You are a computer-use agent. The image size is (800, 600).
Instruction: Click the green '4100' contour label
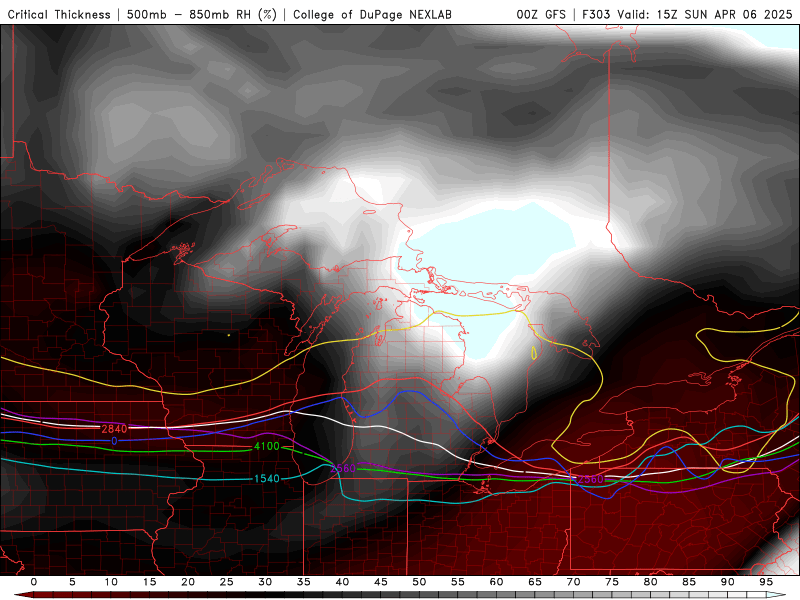(267, 446)
